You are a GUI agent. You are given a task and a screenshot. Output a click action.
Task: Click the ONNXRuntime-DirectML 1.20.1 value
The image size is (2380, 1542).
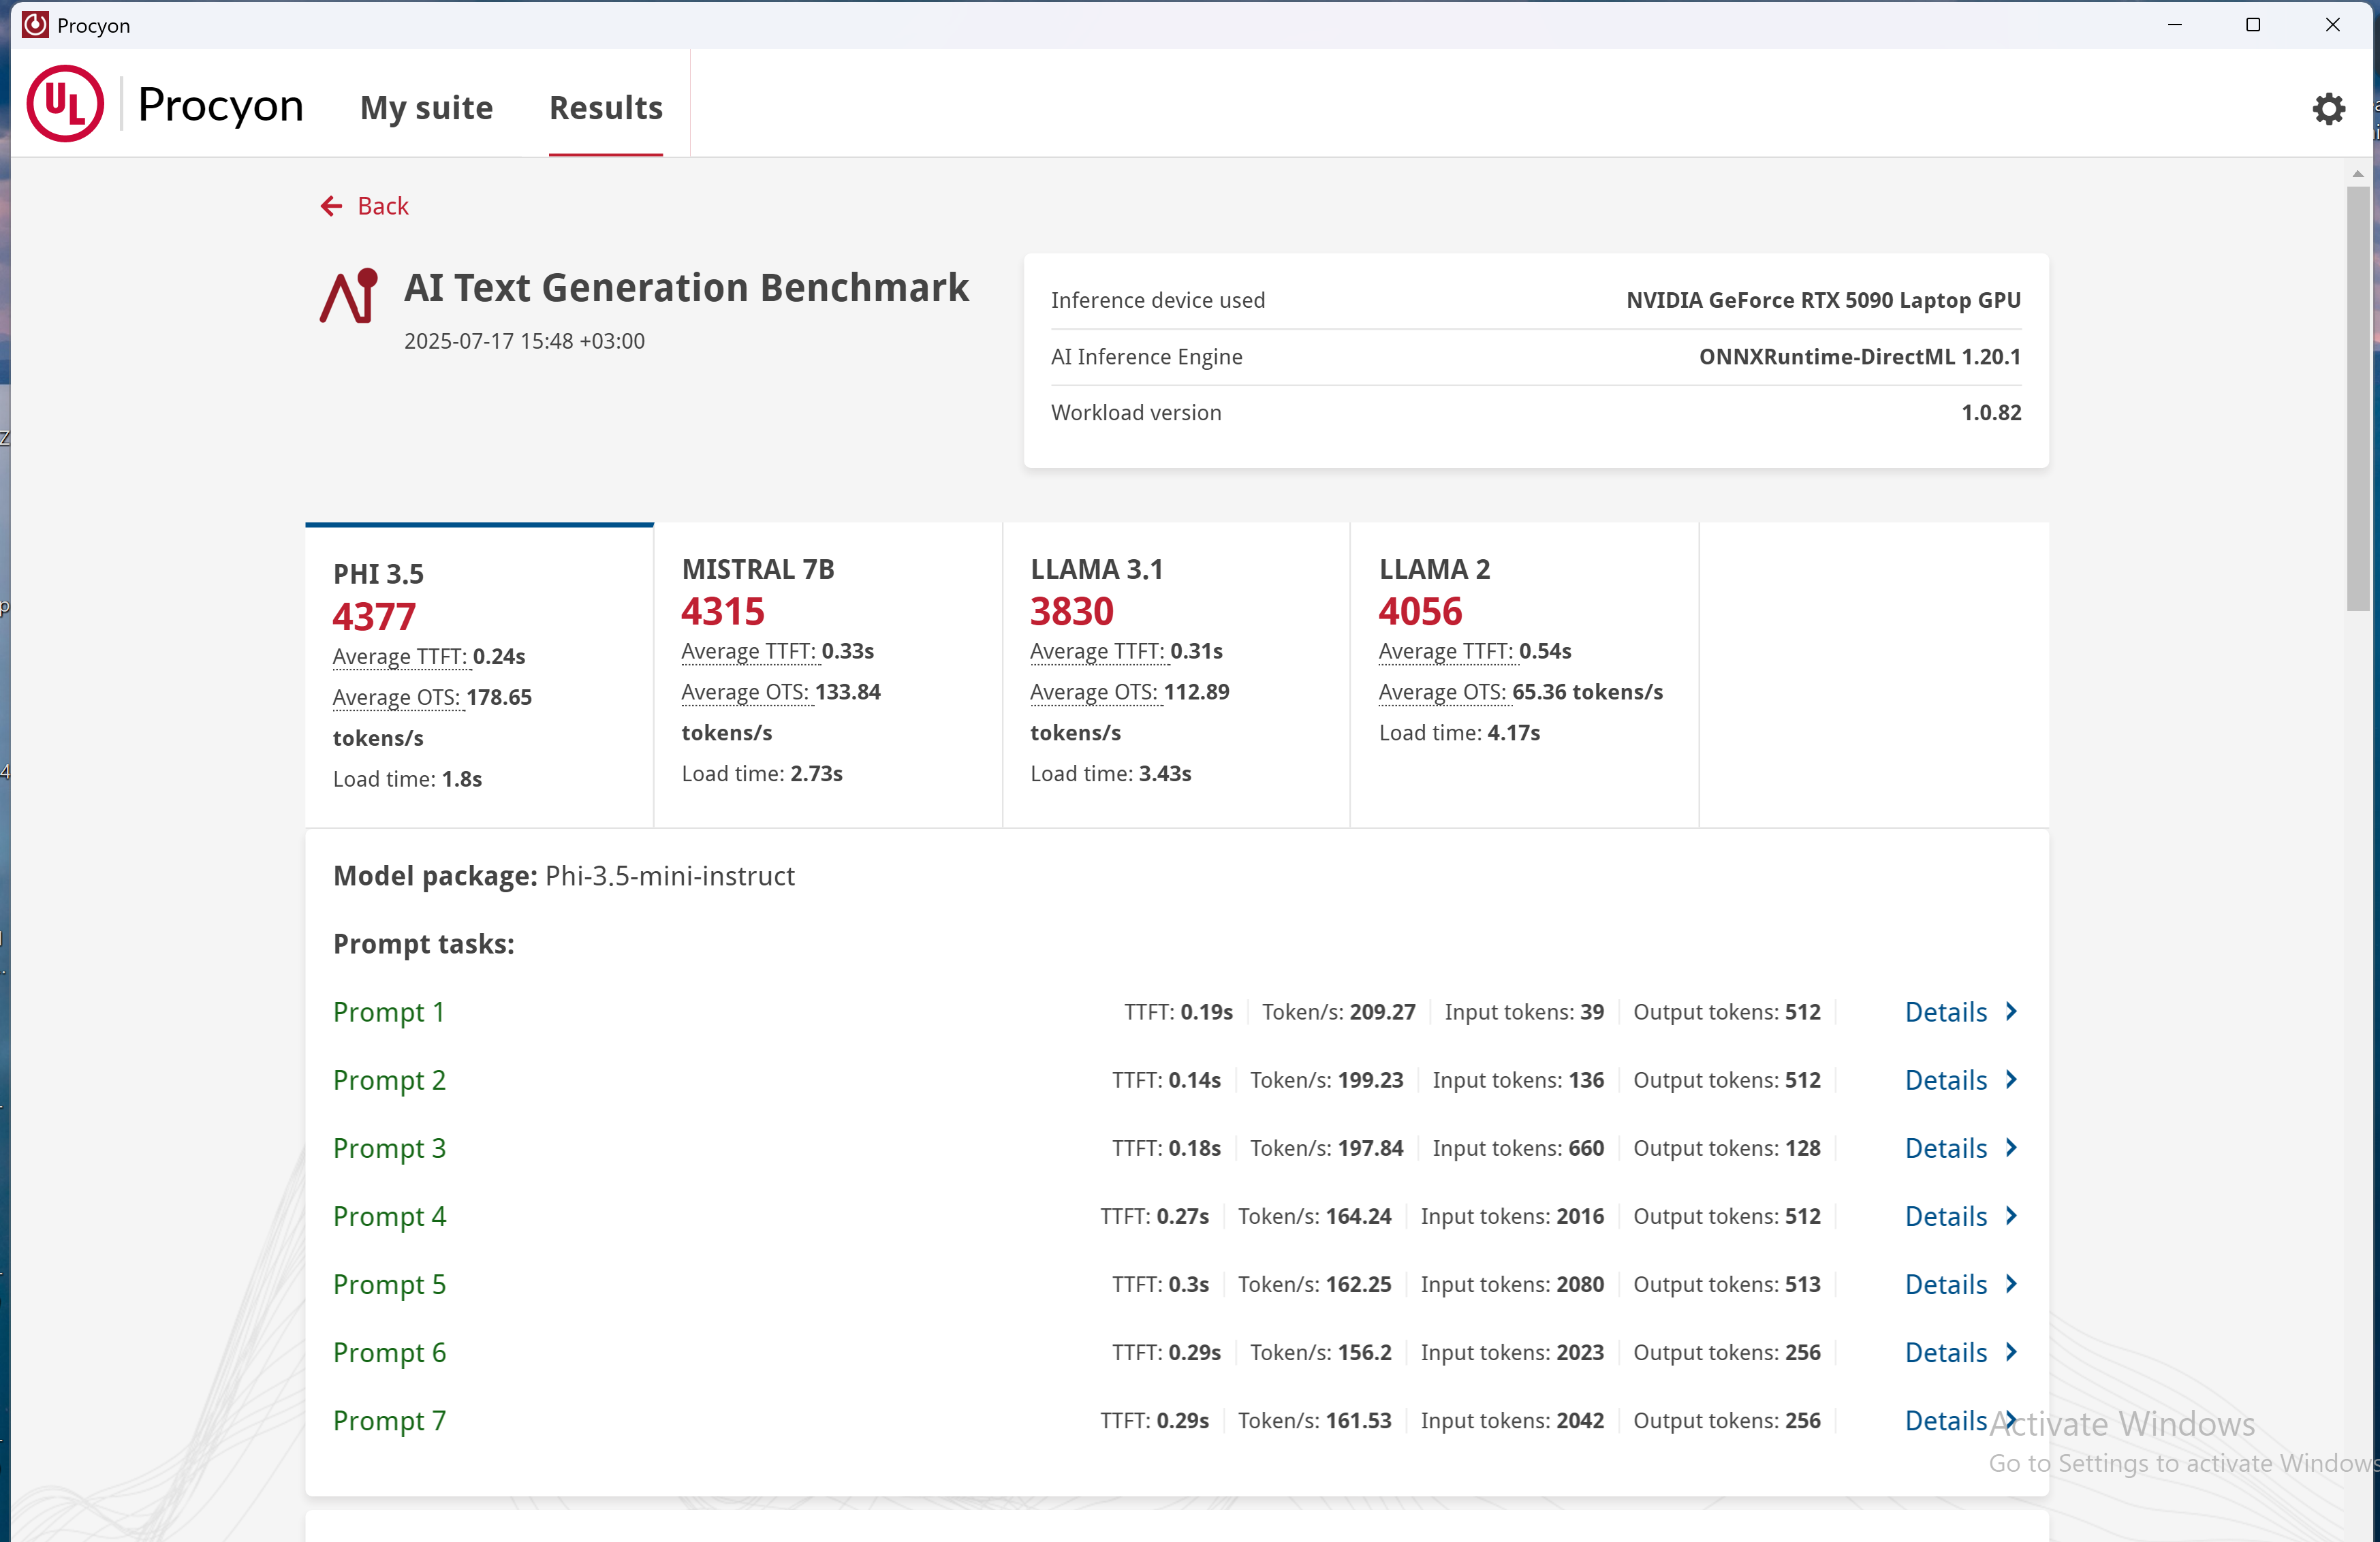pyautogui.click(x=1859, y=357)
